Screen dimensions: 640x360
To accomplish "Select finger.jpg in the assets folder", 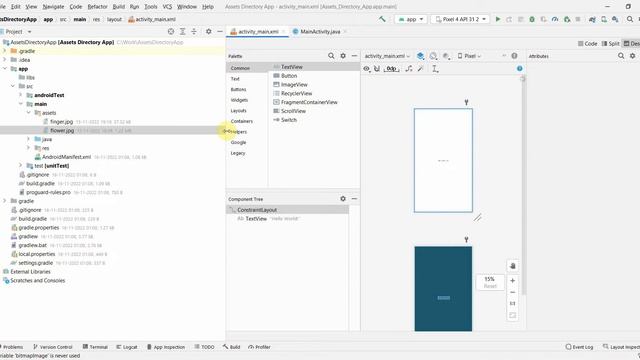I will (62, 122).
